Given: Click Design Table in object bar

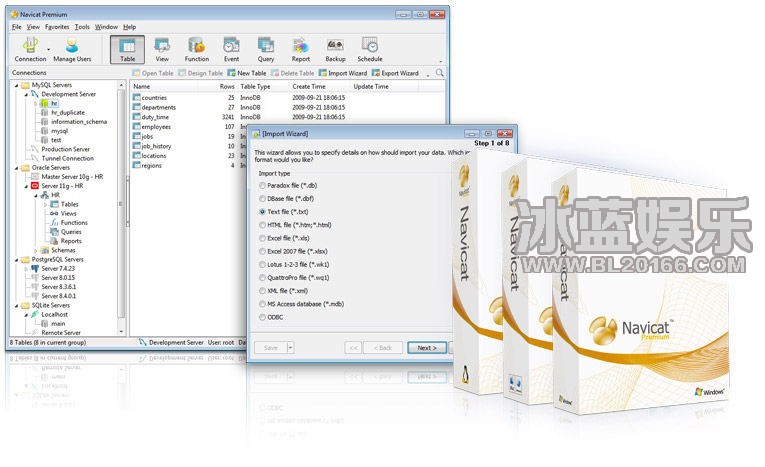Looking at the screenshot, I should tap(201, 73).
